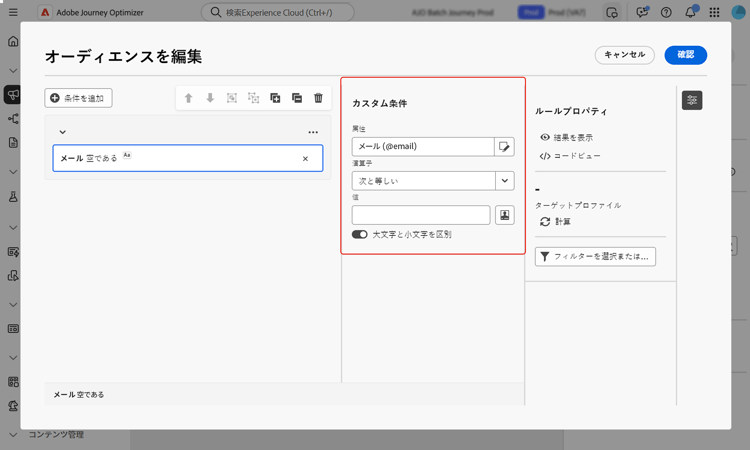The width and height of the screenshot is (750, 450).
Task: Click the group selection toolbar icon
Action: tap(232, 98)
